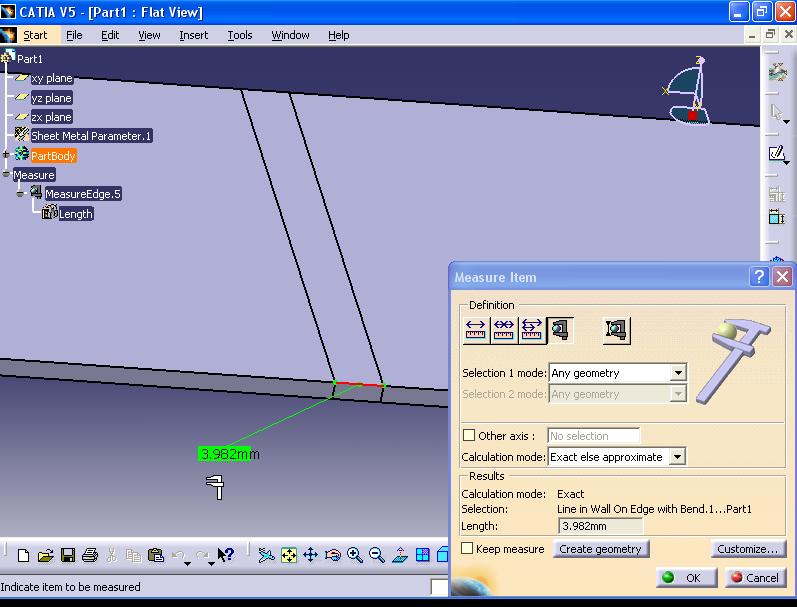Open the Calculation mode dropdown
The image size is (797, 607).
click(677, 457)
